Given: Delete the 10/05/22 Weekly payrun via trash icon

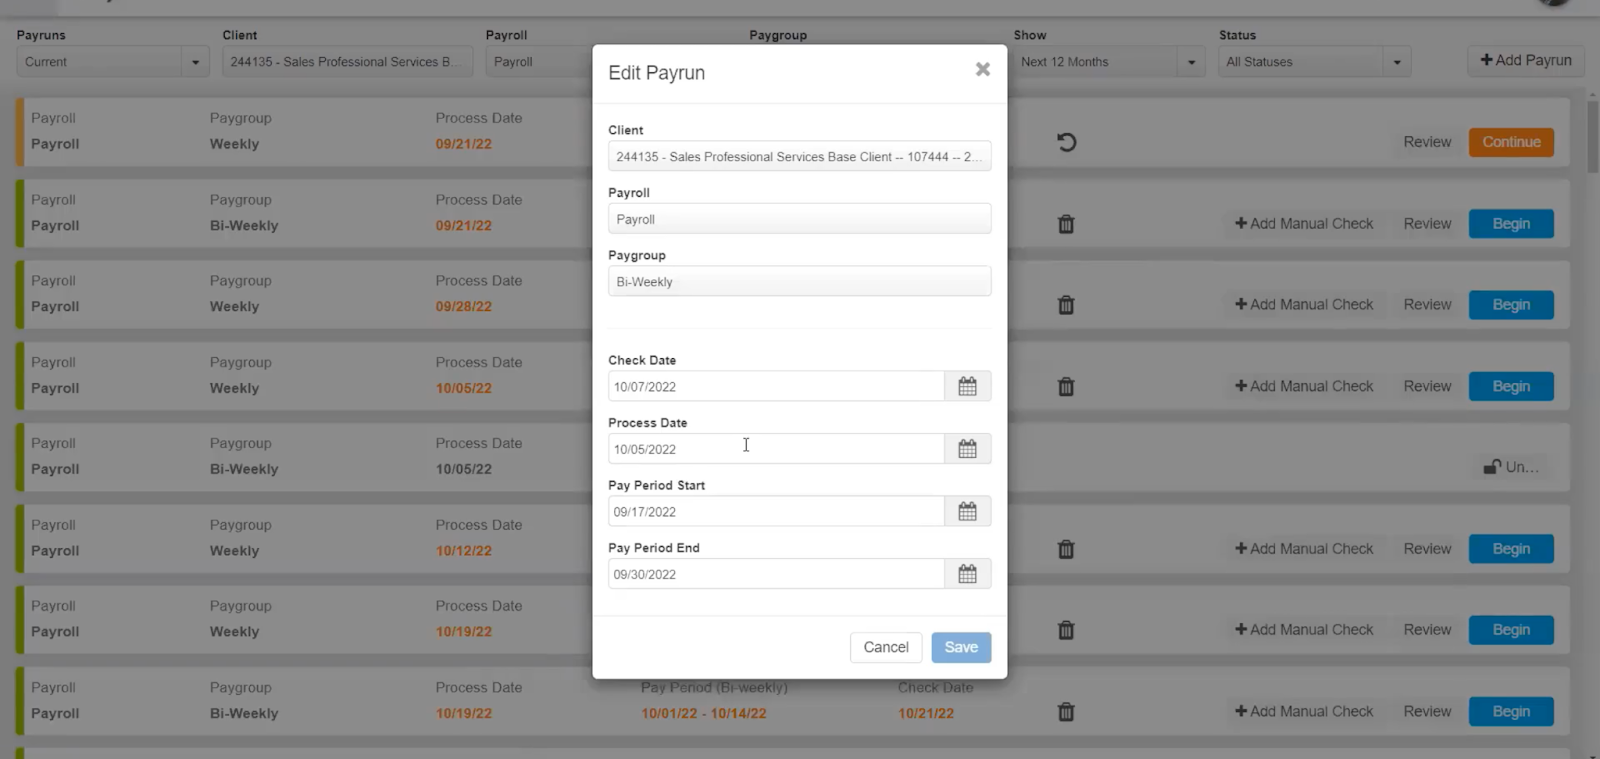Looking at the screenshot, I should pos(1066,386).
